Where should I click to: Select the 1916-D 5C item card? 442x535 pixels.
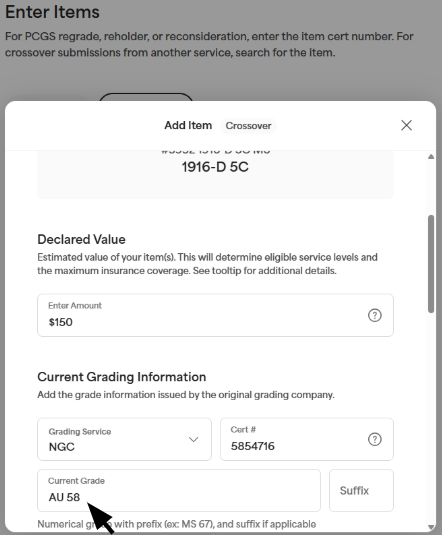coord(215,174)
